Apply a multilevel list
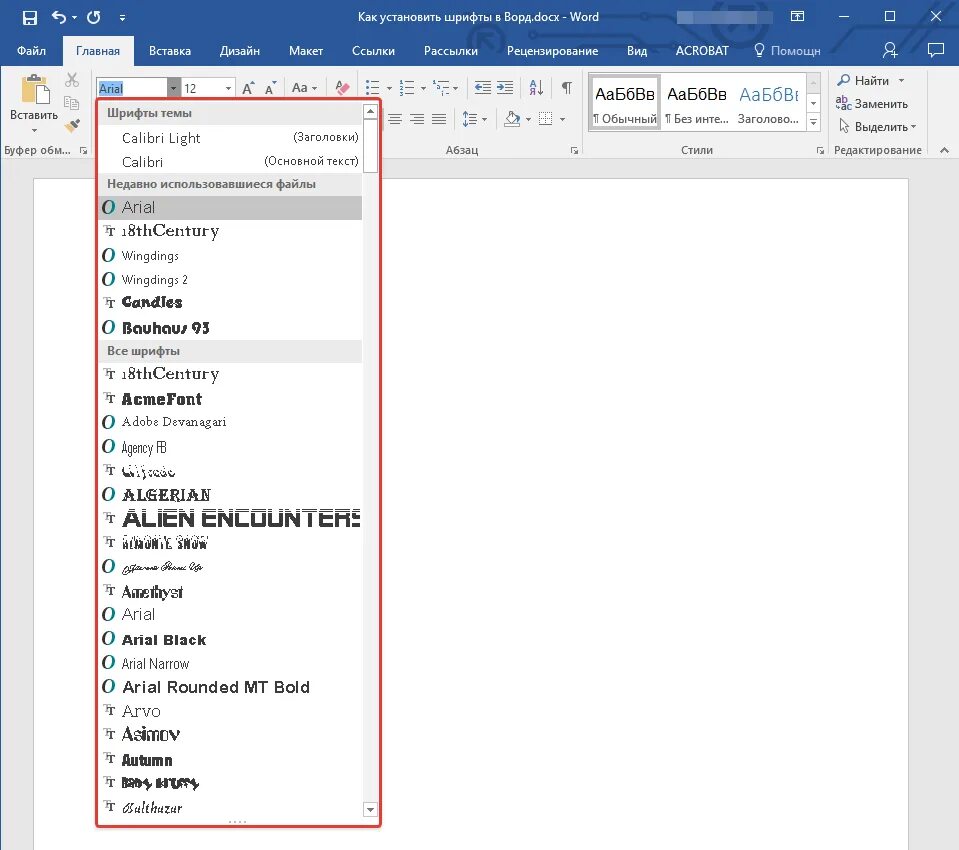This screenshot has width=959, height=850. coord(441,88)
